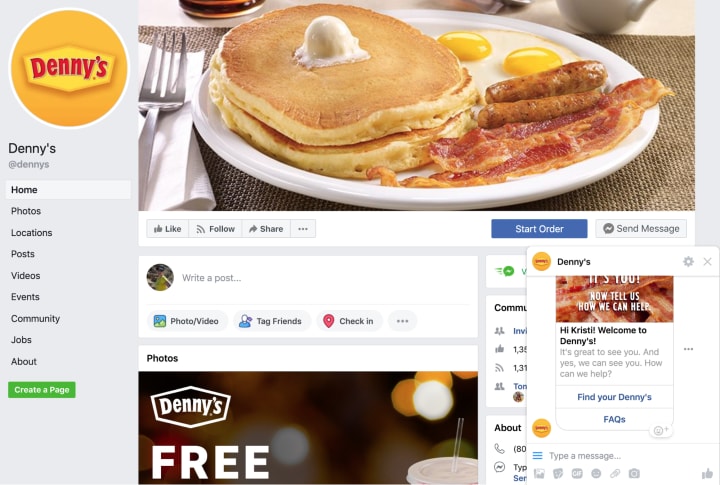Expand more post options ellipsis
720x485 pixels.
coord(402,321)
